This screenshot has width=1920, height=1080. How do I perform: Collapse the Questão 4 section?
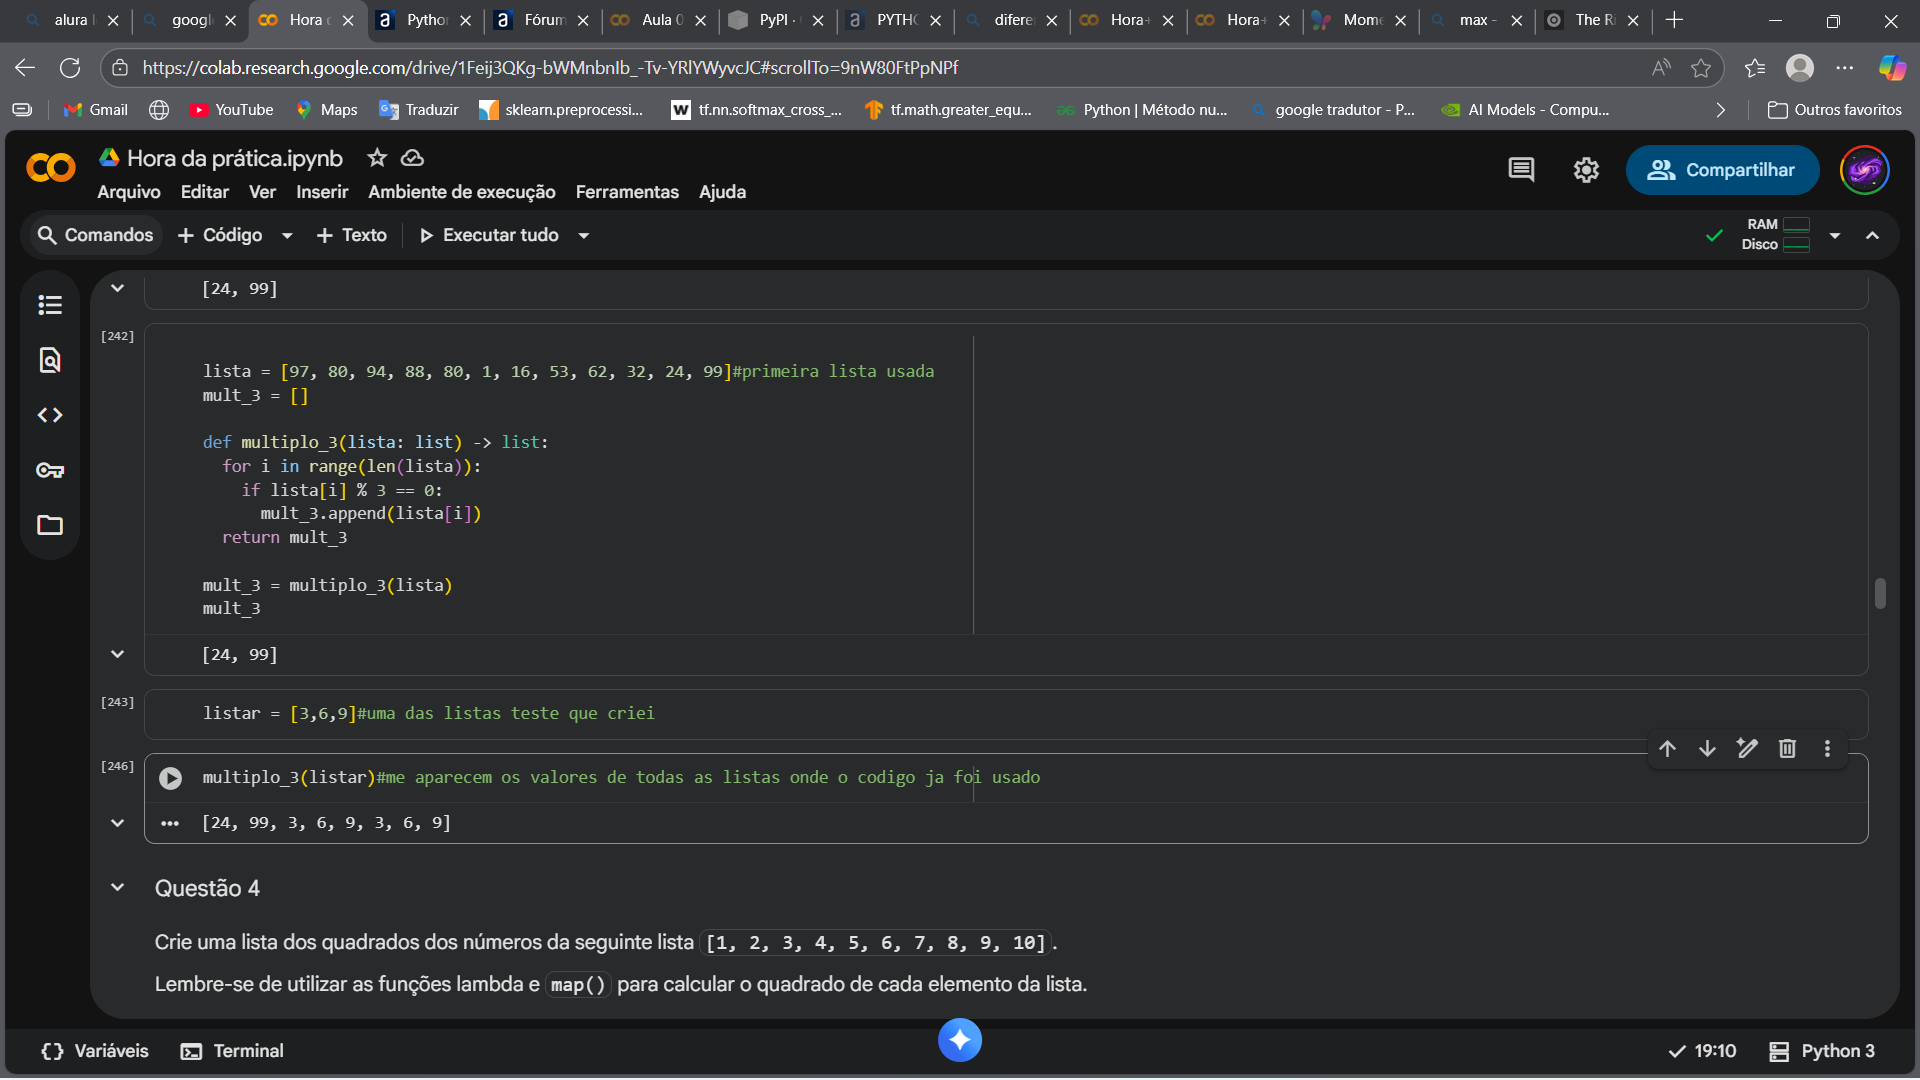118,888
